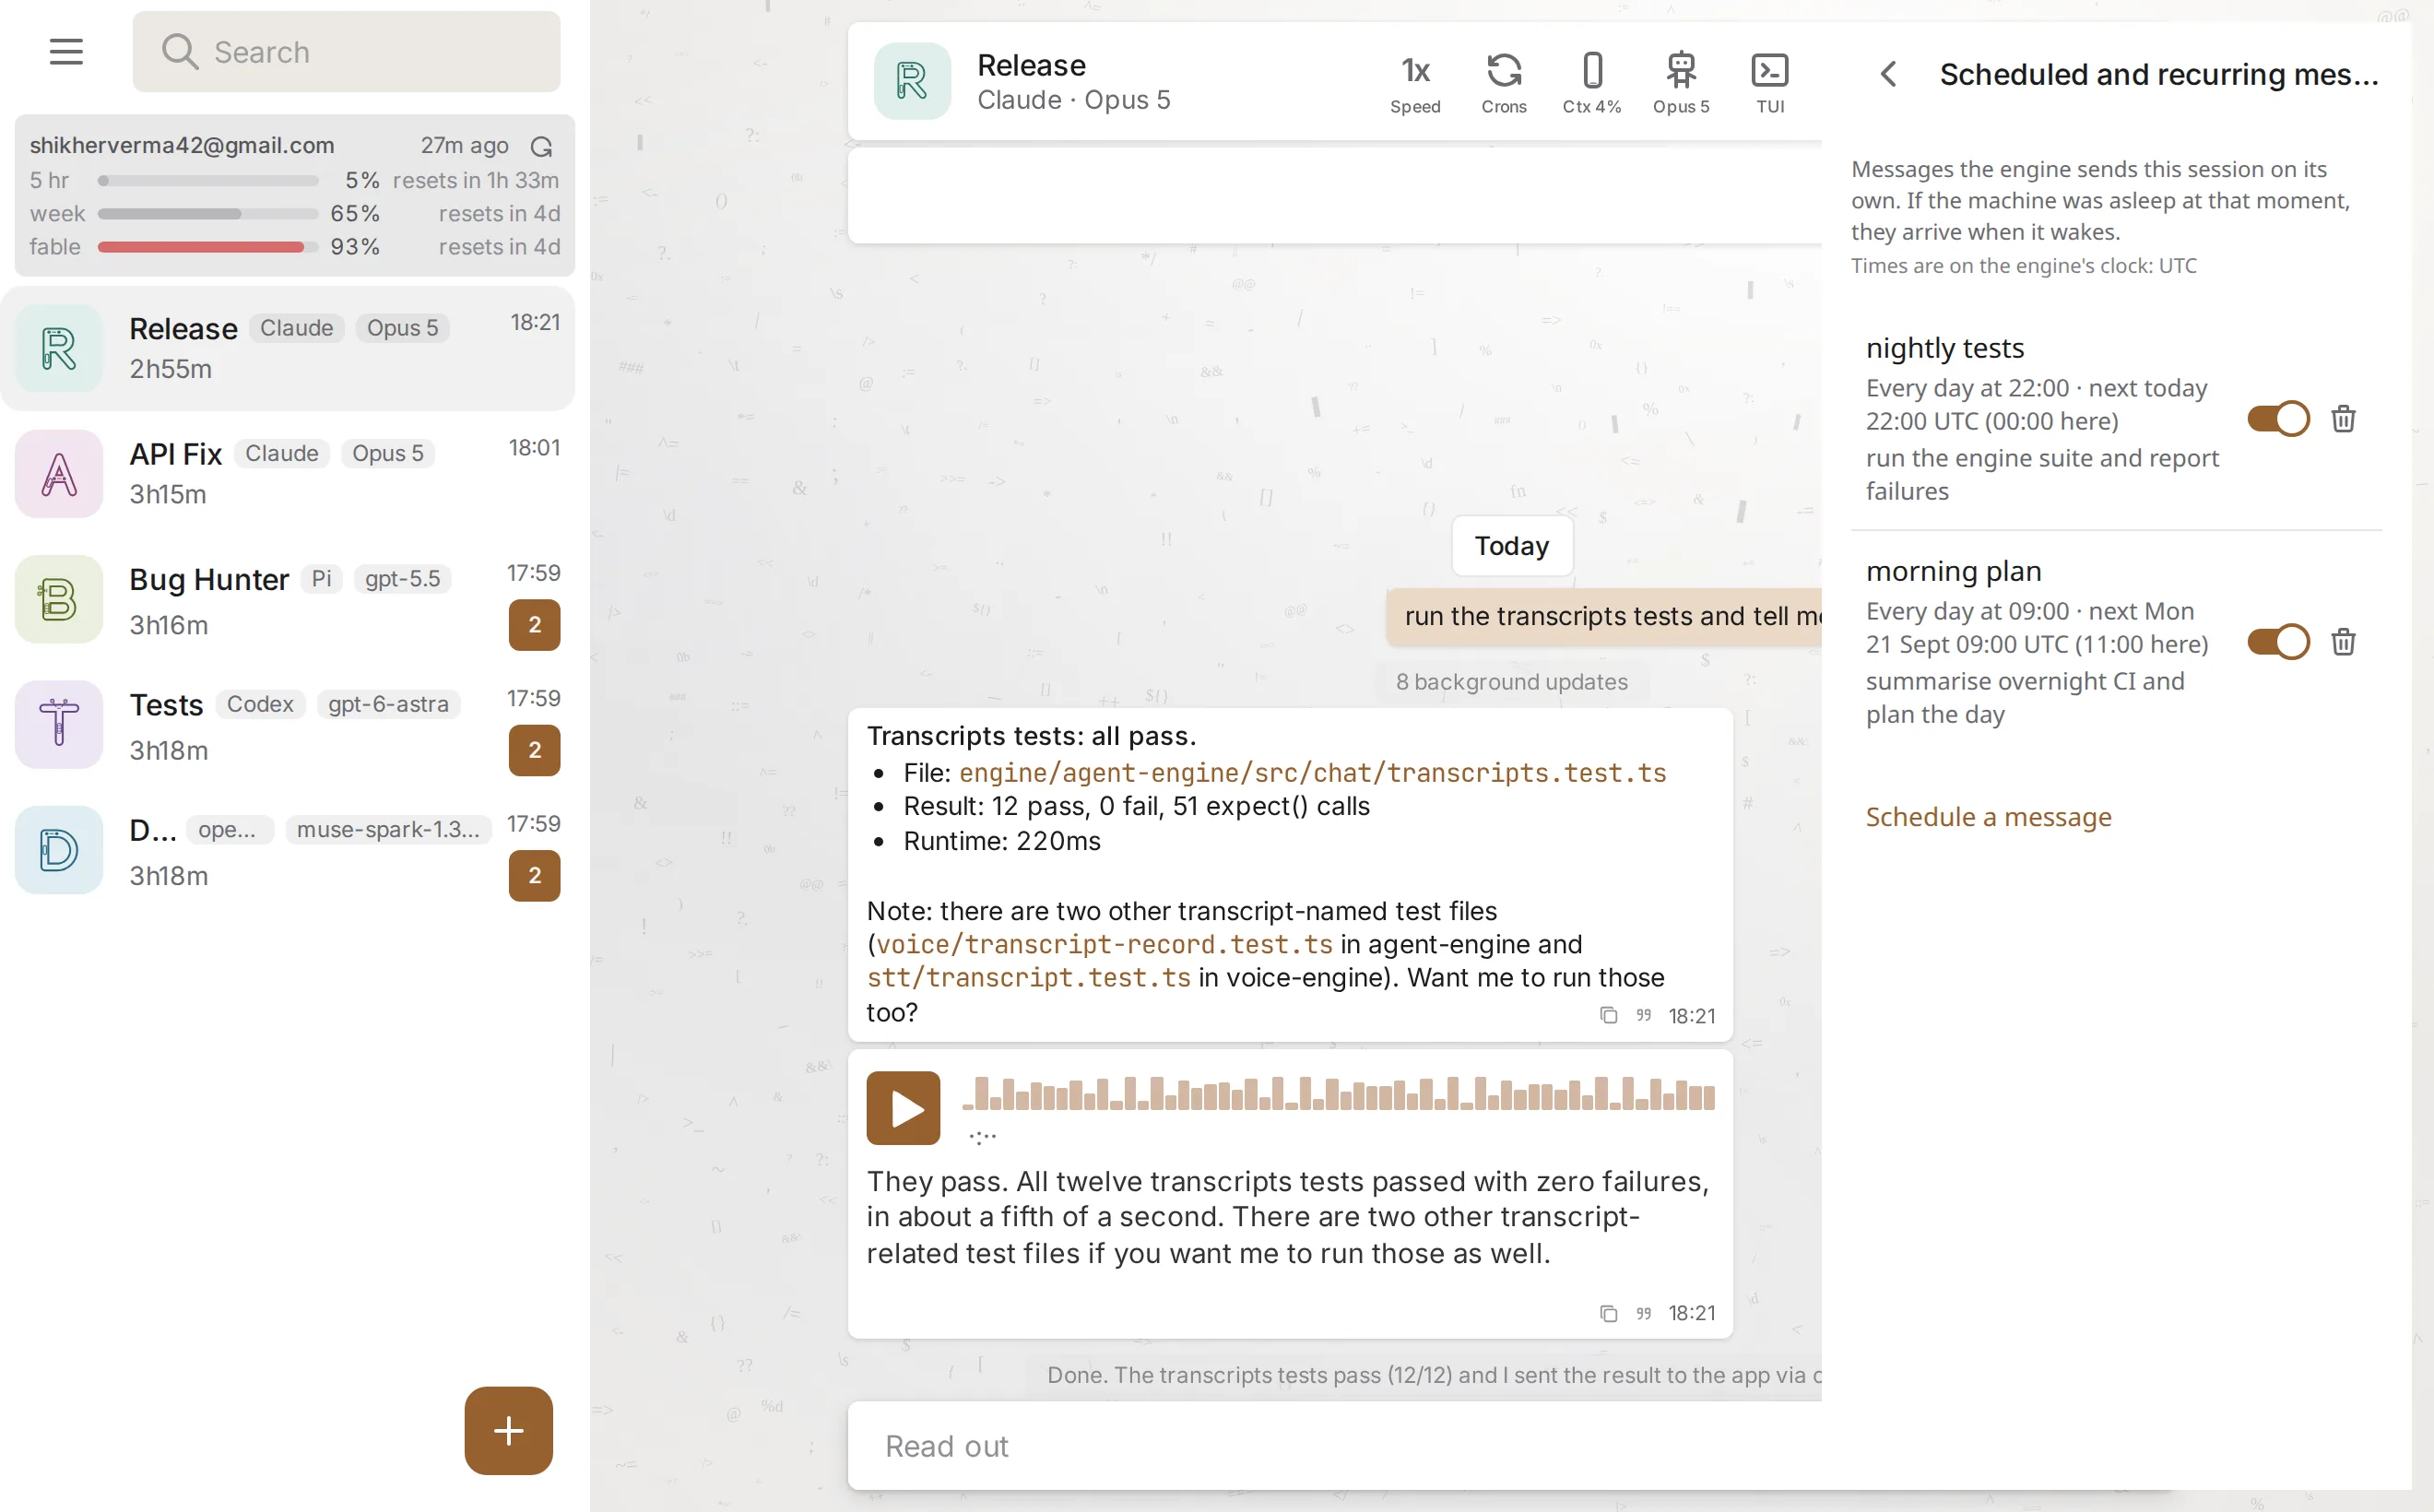Screen dimensions: 2434x1512
Task: Click the gpt-5.5 tag on Bug Hunter
Action: click(402, 579)
